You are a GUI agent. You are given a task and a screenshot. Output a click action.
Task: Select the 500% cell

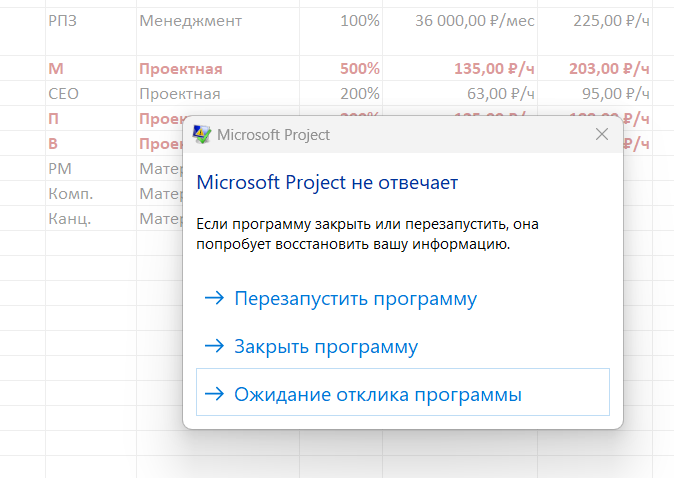(341, 68)
